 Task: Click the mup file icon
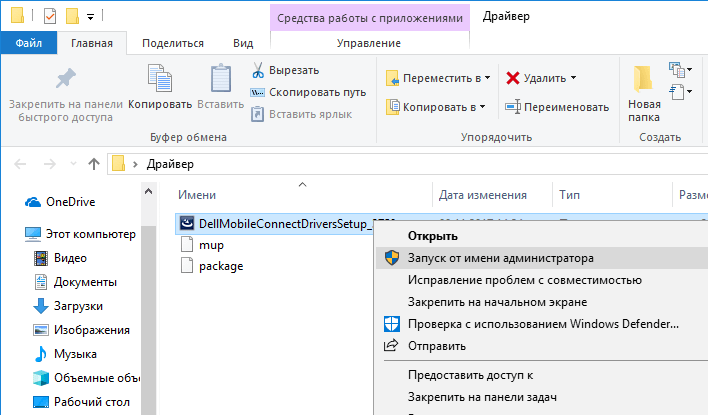(x=187, y=245)
